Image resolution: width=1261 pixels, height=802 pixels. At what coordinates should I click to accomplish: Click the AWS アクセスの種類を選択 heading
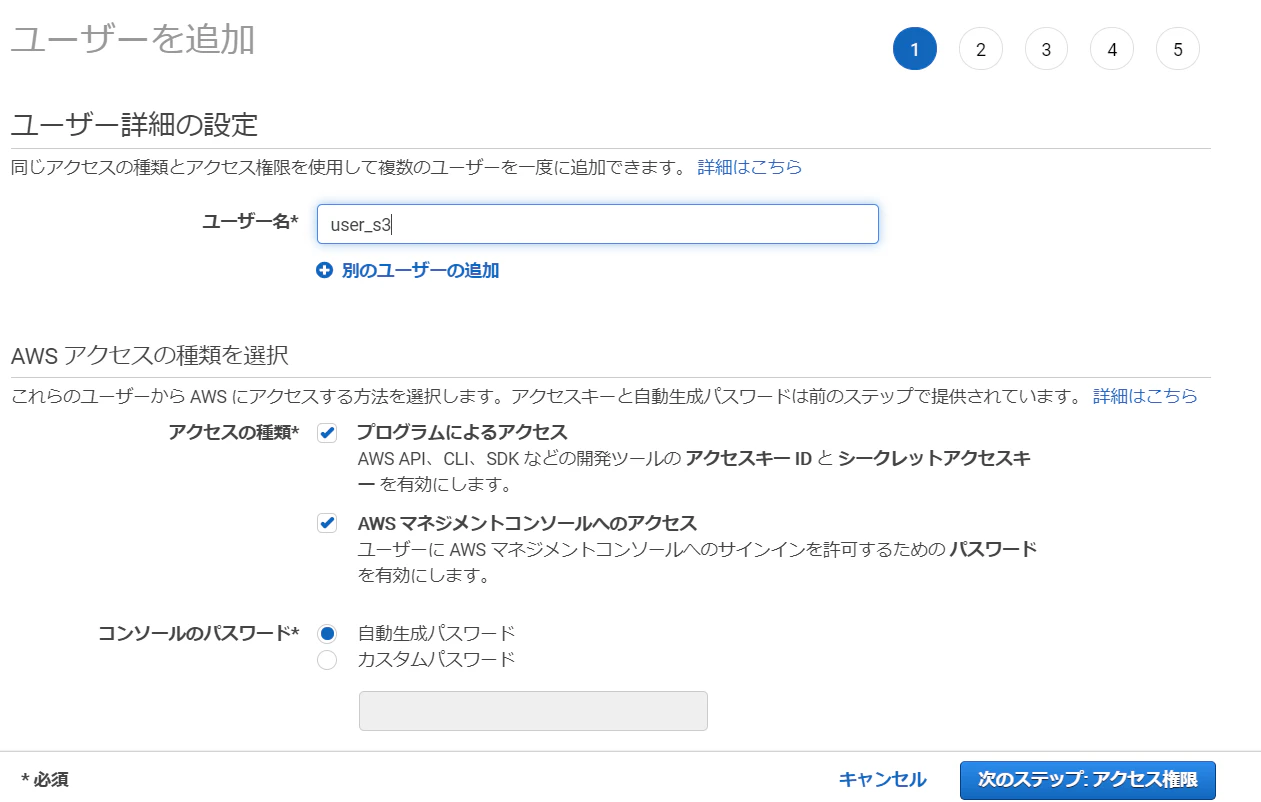pos(149,355)
